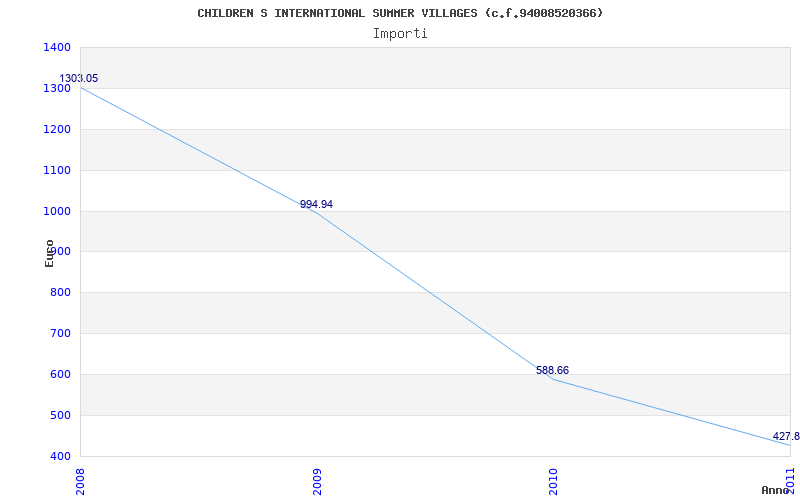Screen dimensions: 800x500
Task: Click the Importi subtitle
Action: pyautogui.click(x=400, y=34)
